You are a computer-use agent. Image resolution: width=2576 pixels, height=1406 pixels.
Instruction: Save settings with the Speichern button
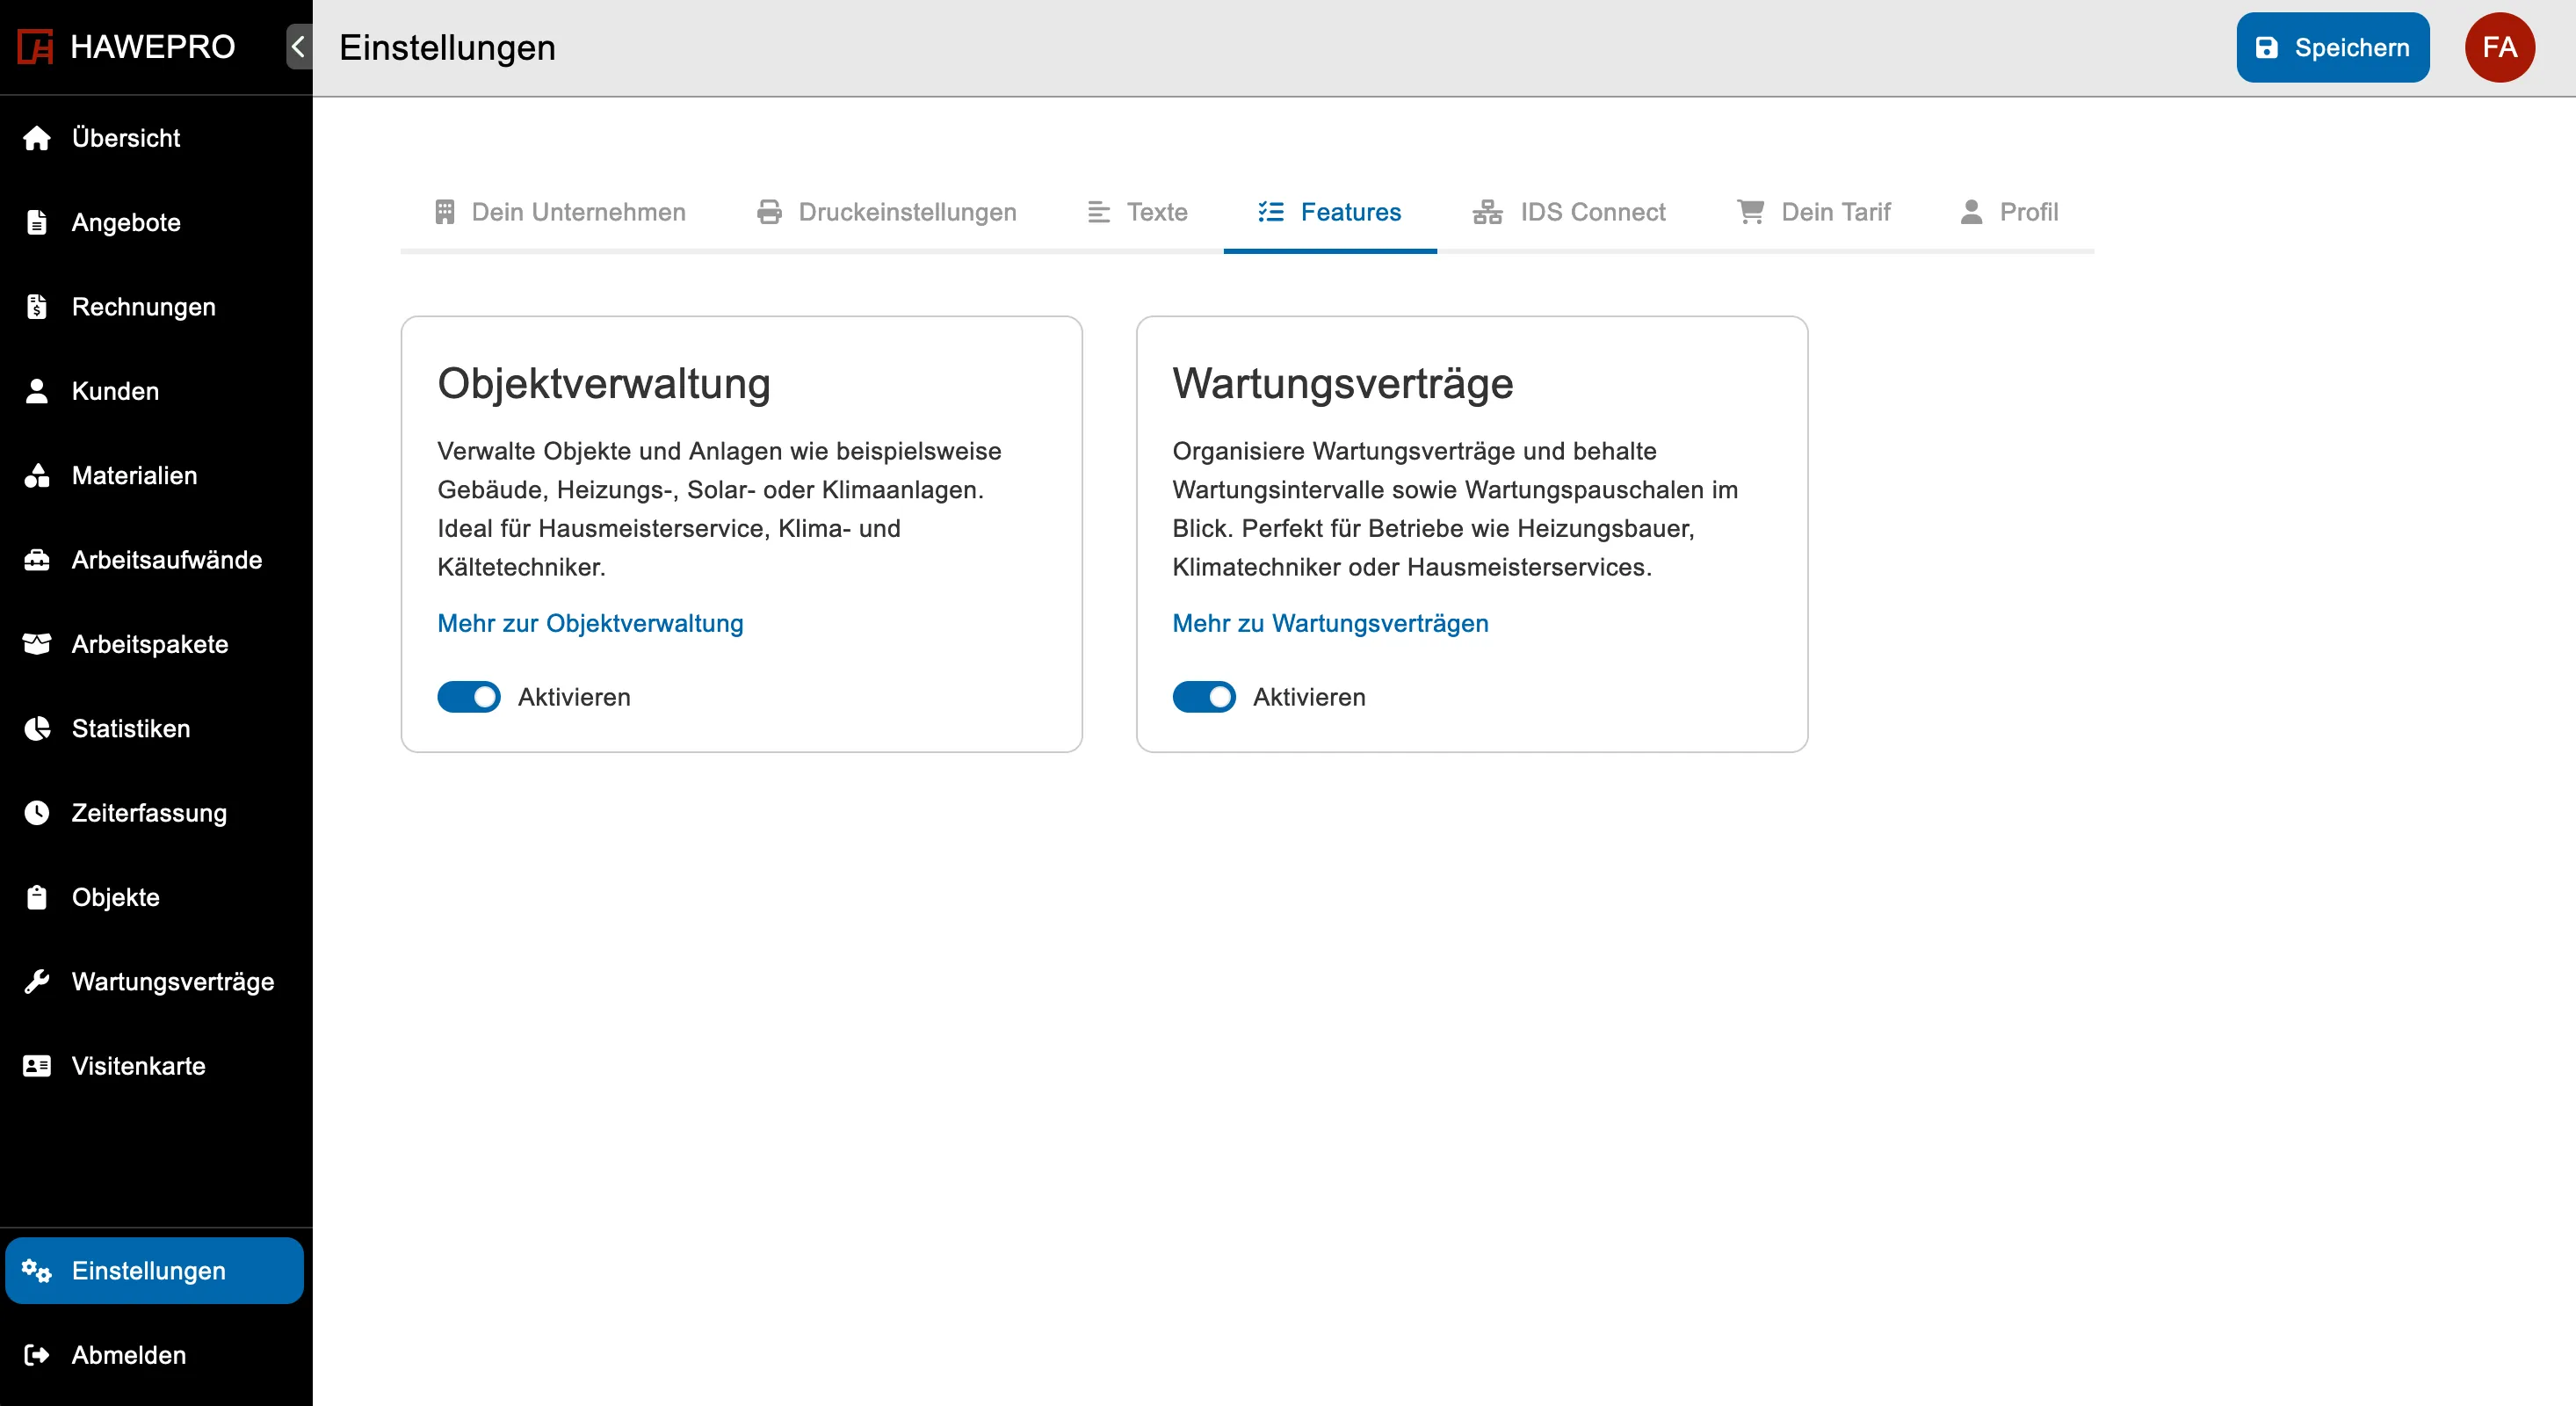(x=2332, y=47)
